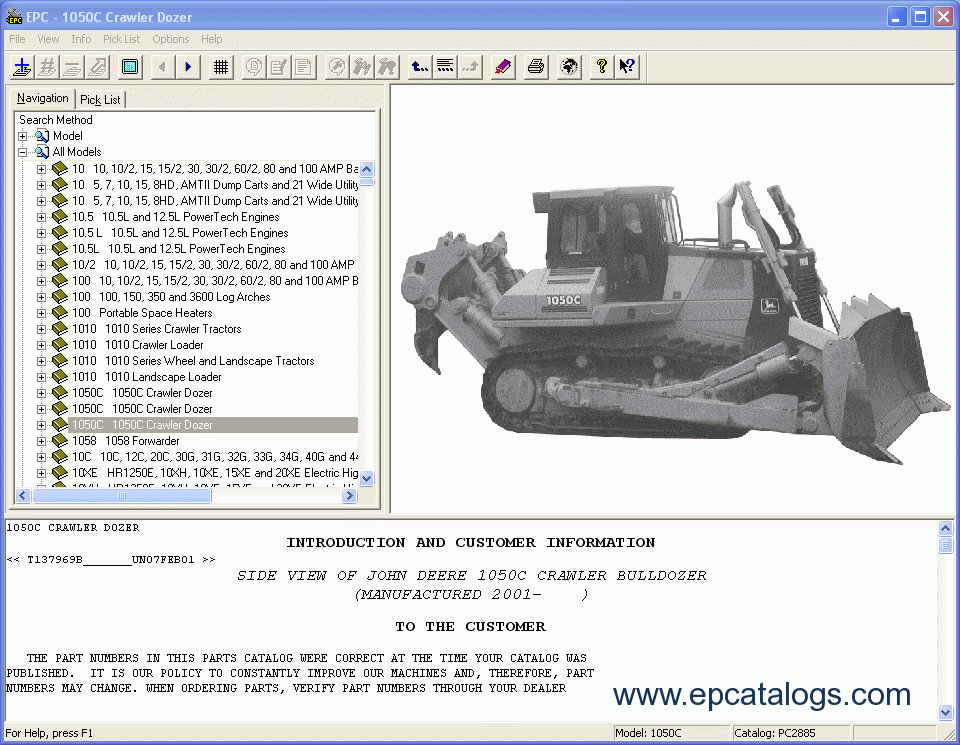The width and height of the screenshot is (960, 745).
Task: Click the black grid toolbar icon
Action: 220,67
